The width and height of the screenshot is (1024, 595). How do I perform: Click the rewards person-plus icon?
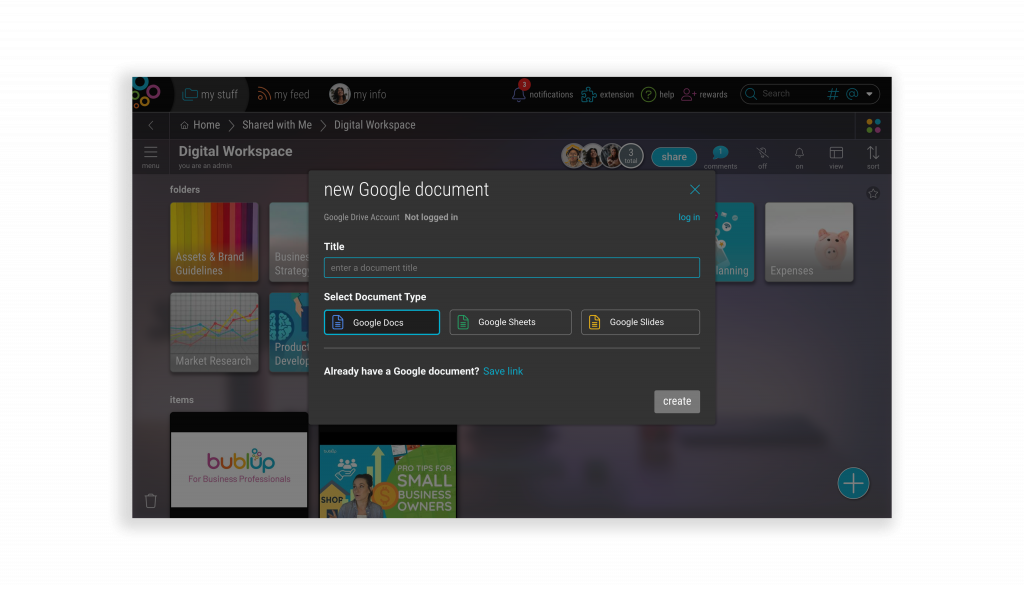(688, 94)
